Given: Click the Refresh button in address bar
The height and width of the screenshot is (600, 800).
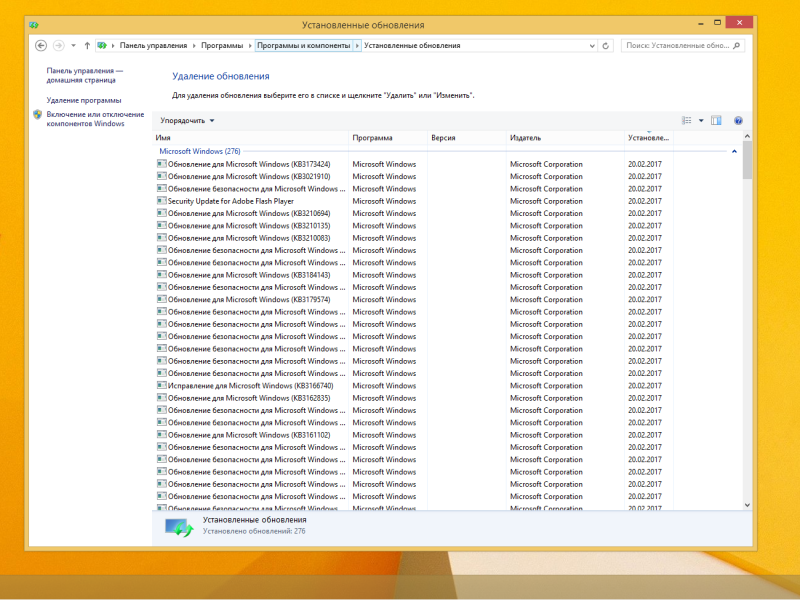Looking at the screenshot, I should coord(606,45).
